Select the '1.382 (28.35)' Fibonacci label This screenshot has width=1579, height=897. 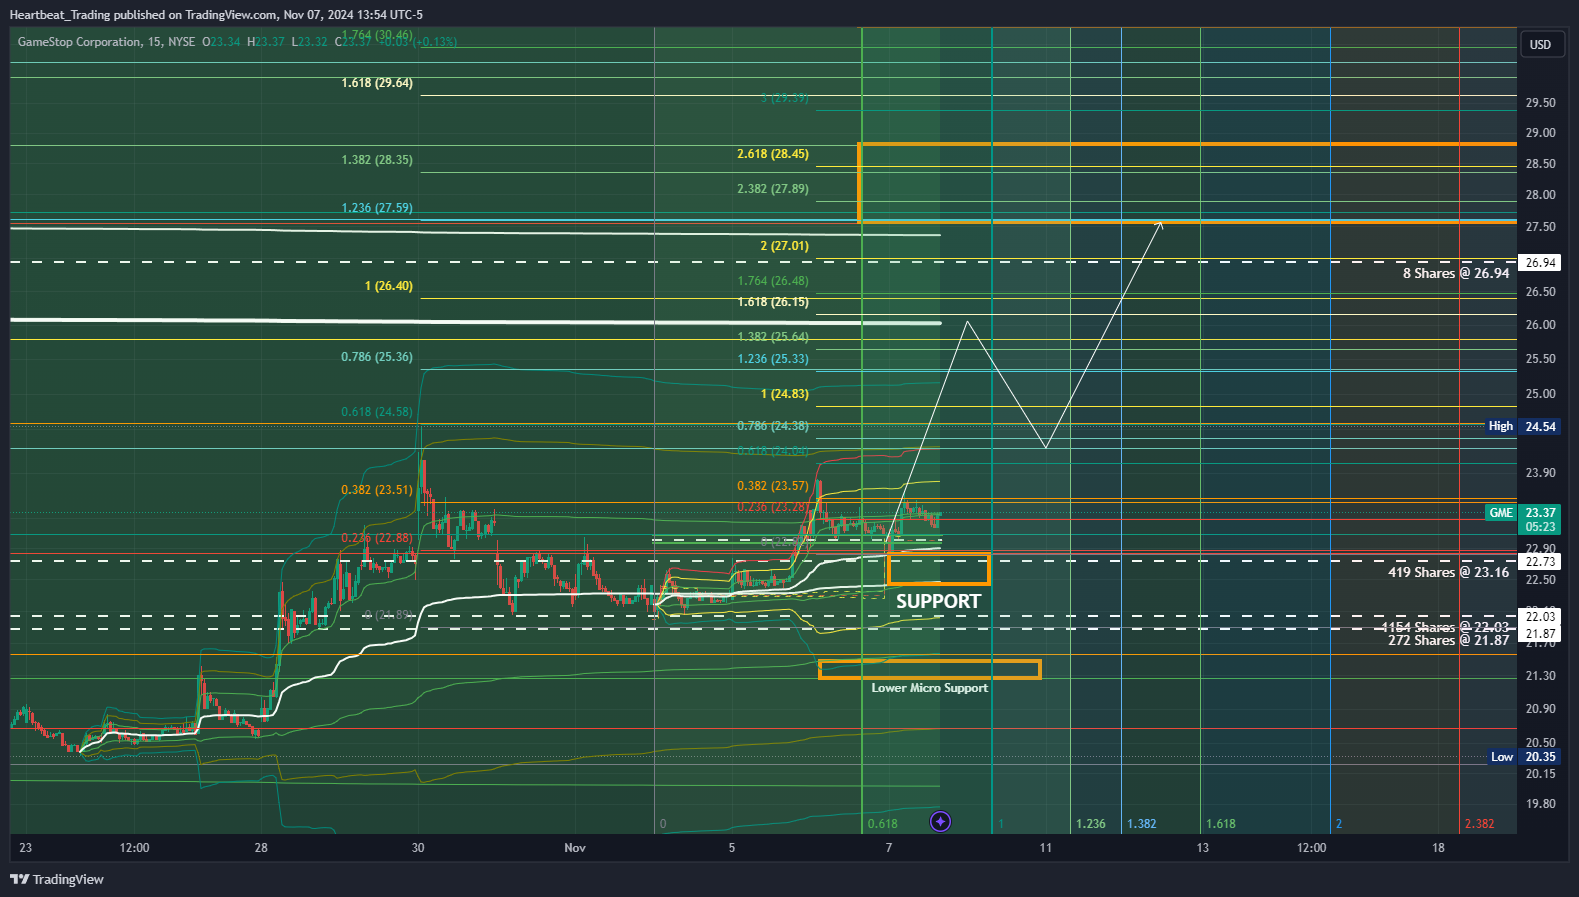click(x=377, y=160)
